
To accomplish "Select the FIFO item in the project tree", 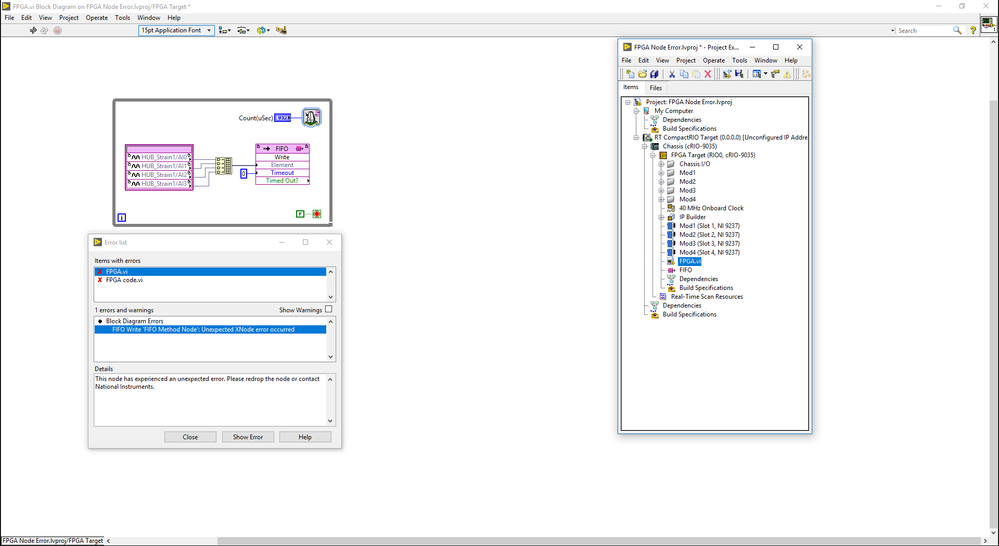I will (686, 270).
